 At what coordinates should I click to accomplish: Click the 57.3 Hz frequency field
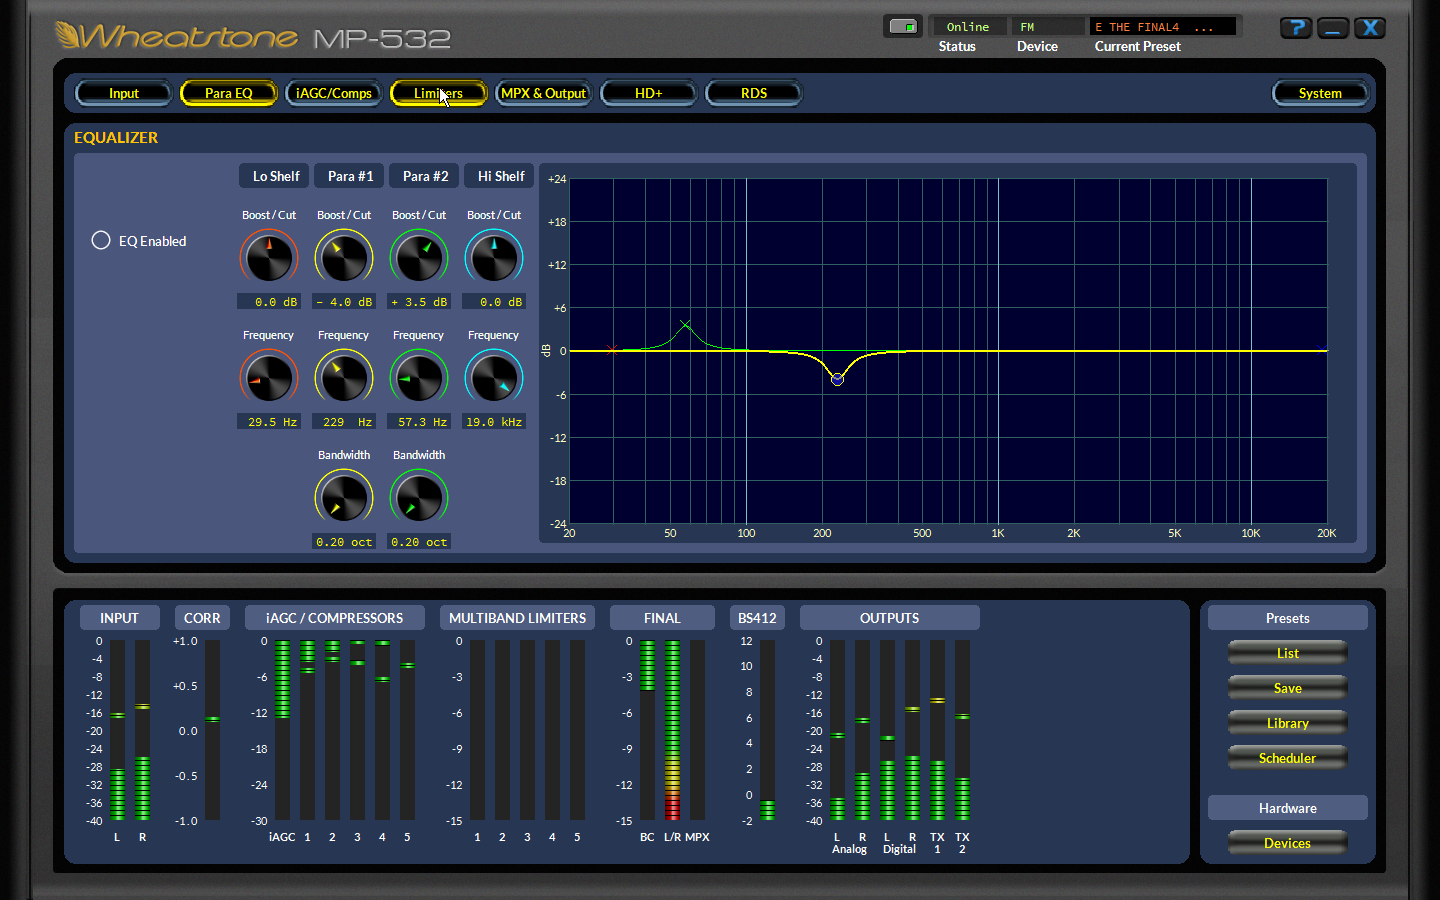pos(419,422)
